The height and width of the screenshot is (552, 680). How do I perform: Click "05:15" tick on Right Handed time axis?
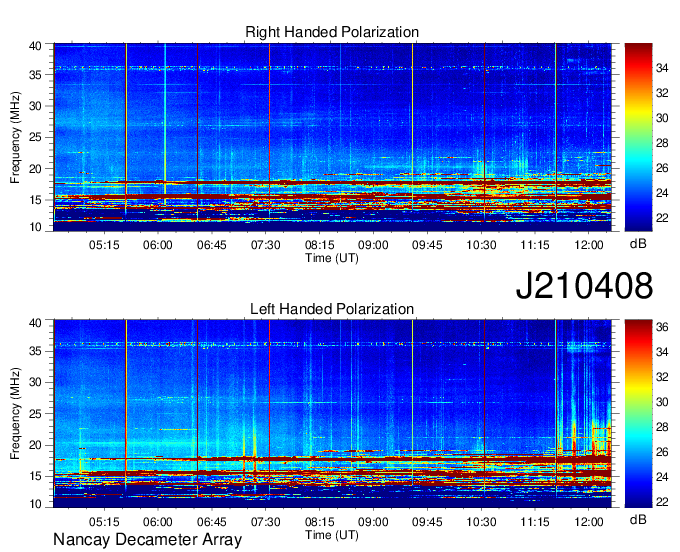[104, 245]
